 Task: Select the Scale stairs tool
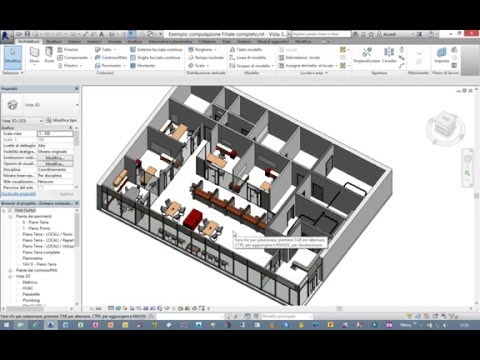click(196, 66)
